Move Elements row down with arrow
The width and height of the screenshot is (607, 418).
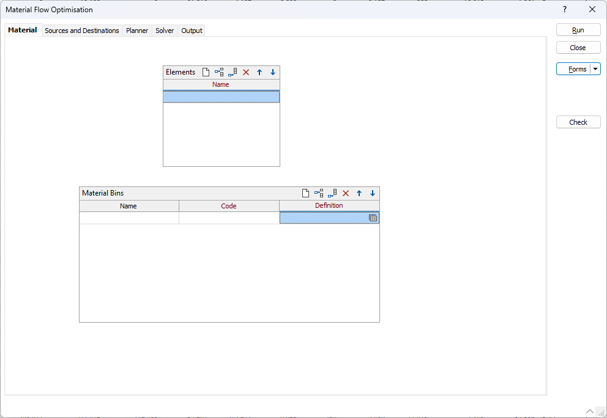[x=273, y=72]
